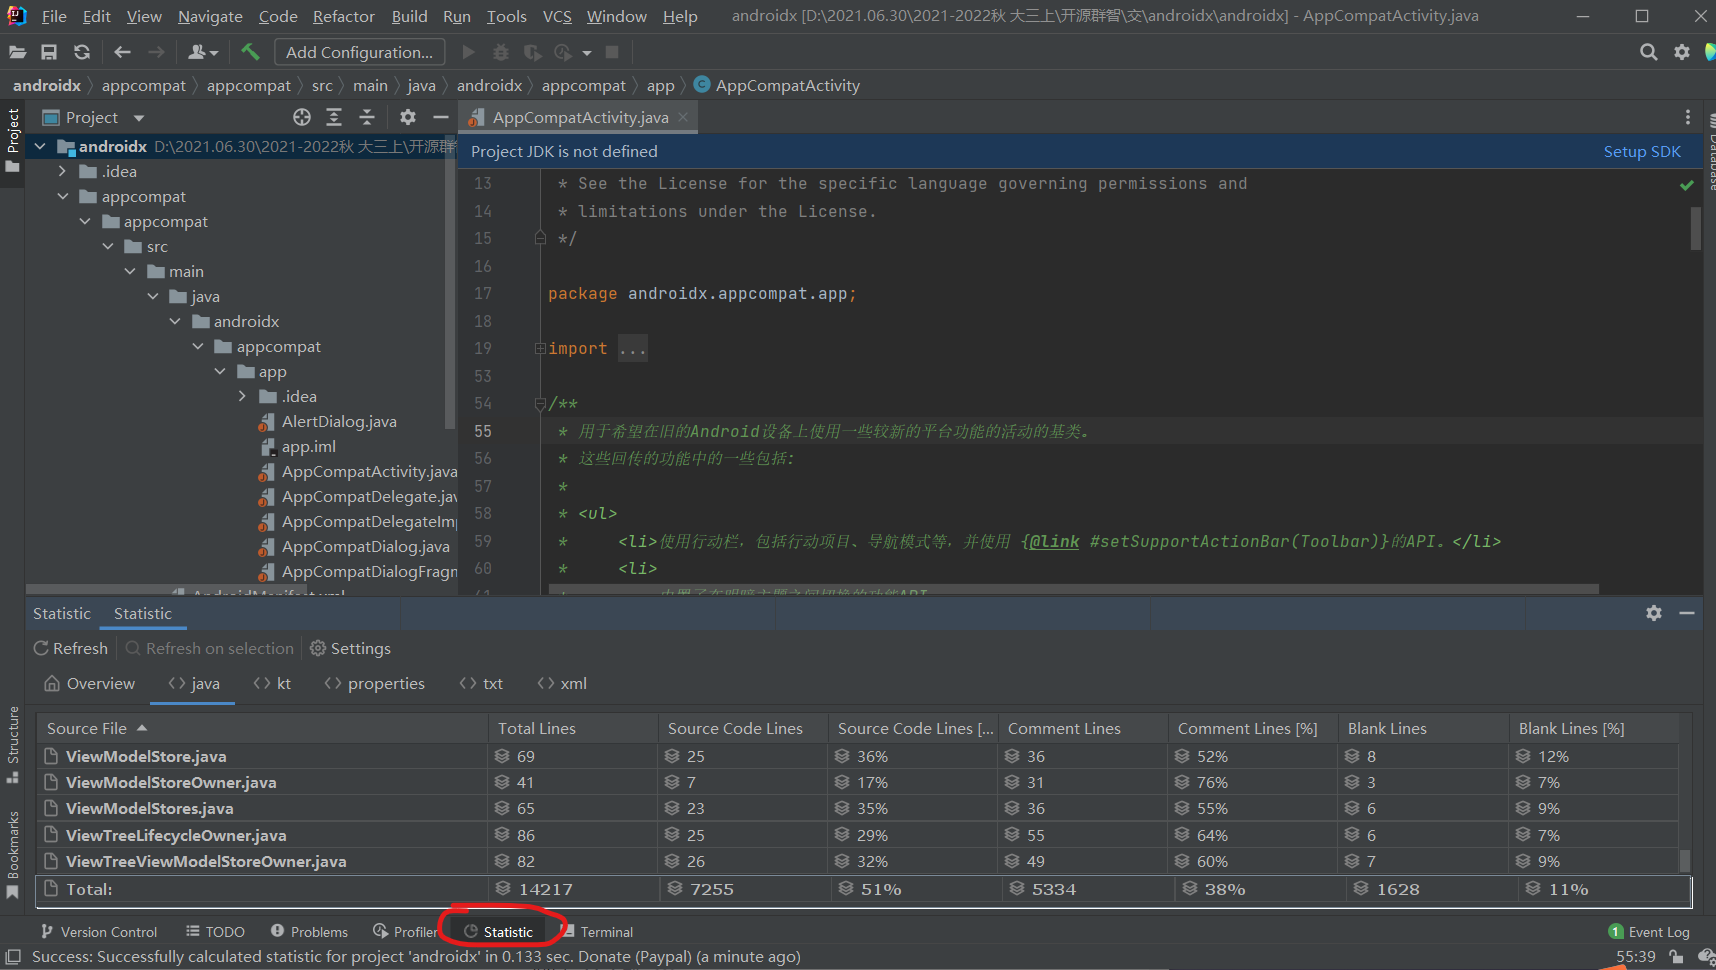Open the Navigate menu

coord(210,16)
